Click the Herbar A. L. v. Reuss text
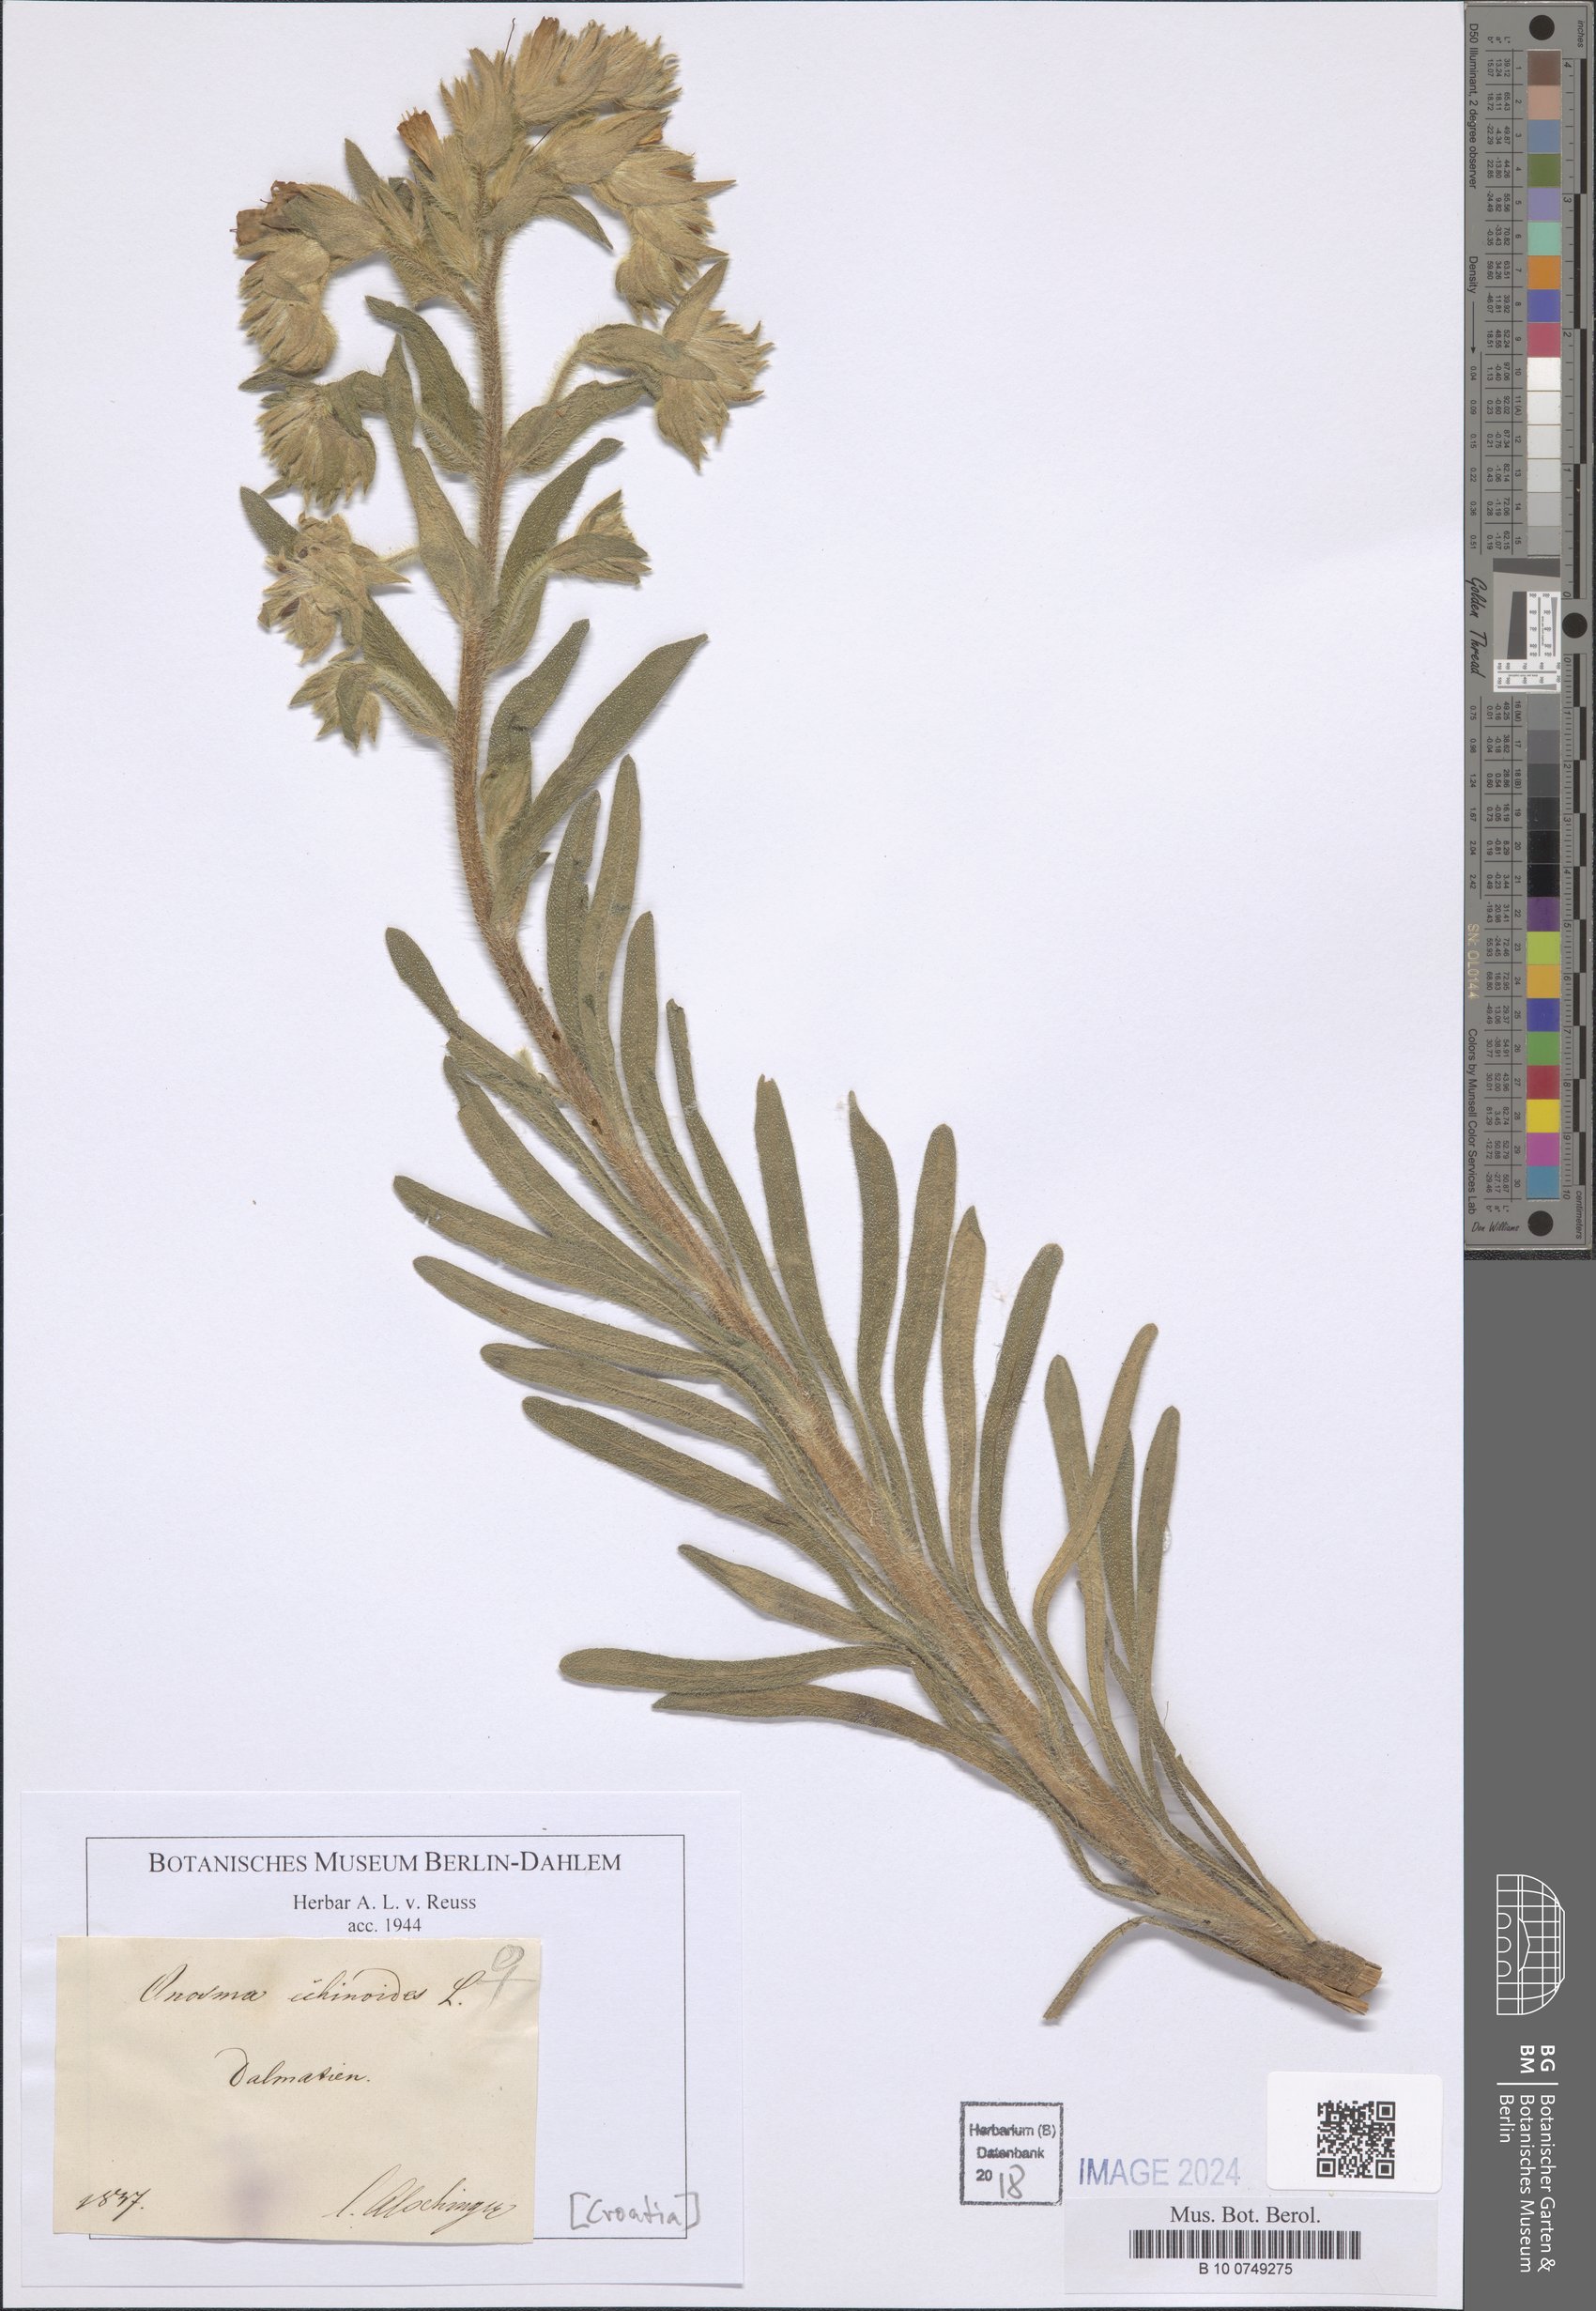 [x=385, y=1902]
